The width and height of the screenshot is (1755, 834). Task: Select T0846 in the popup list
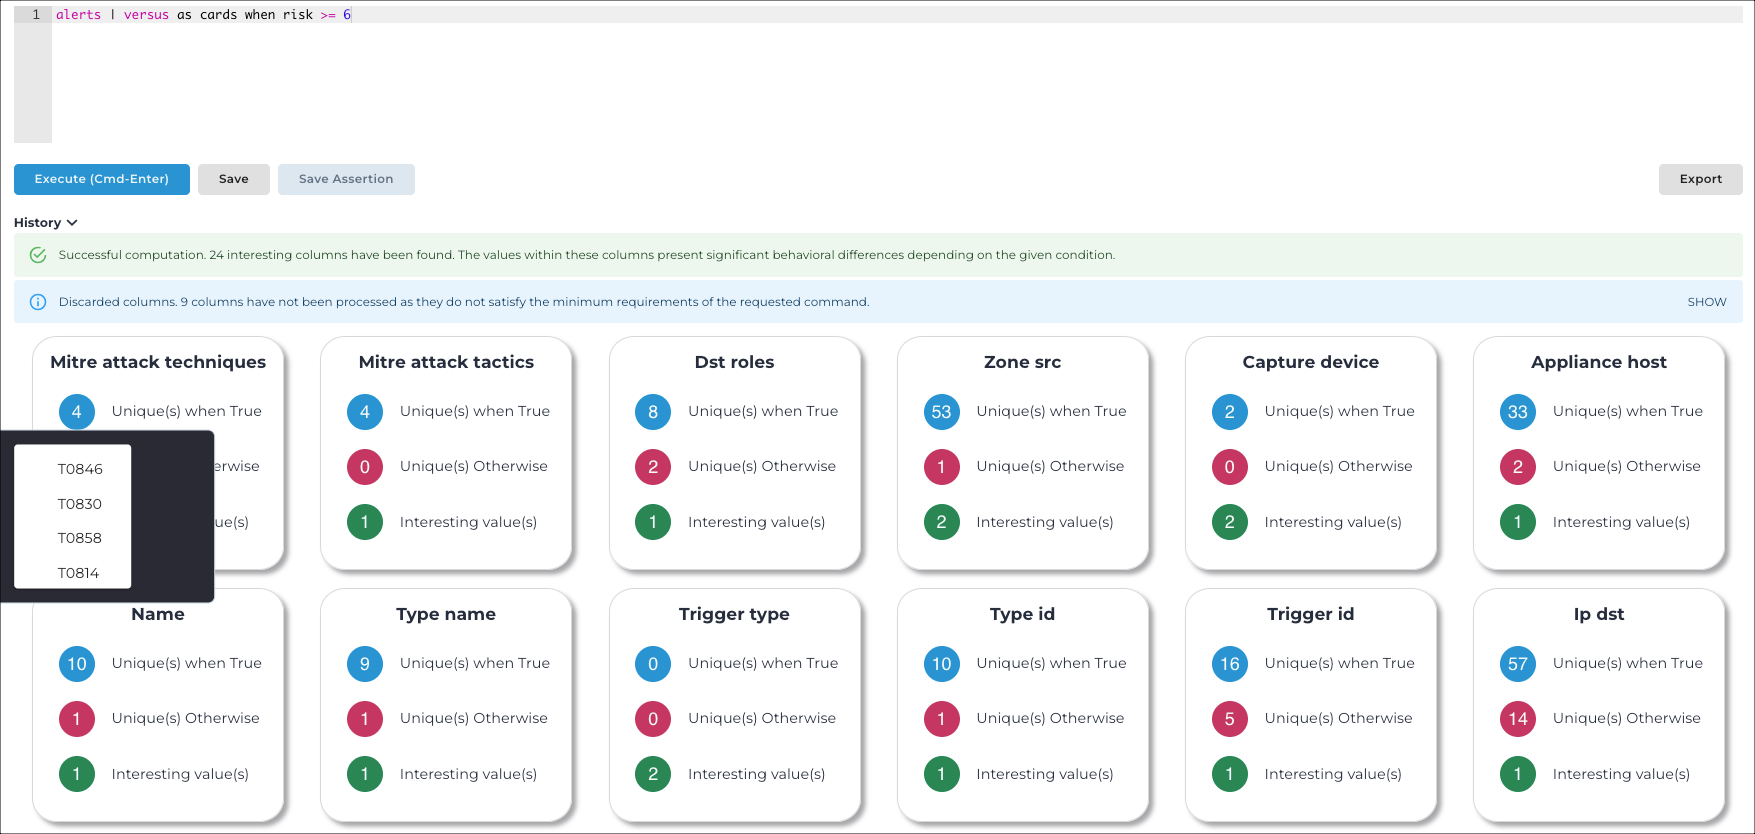tap(80, 469)
